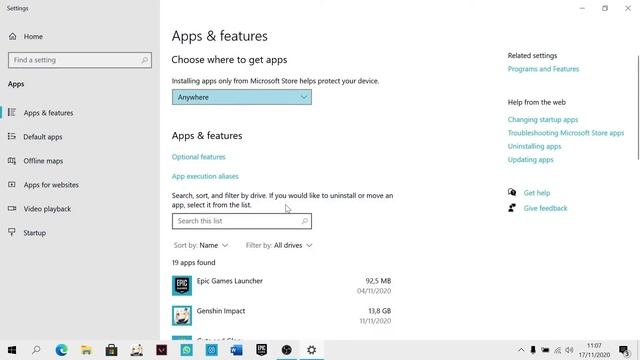The image size is (640, 360).
Task: Click the Epic Games Launcher app icon
Action: [x=182, y=285]
